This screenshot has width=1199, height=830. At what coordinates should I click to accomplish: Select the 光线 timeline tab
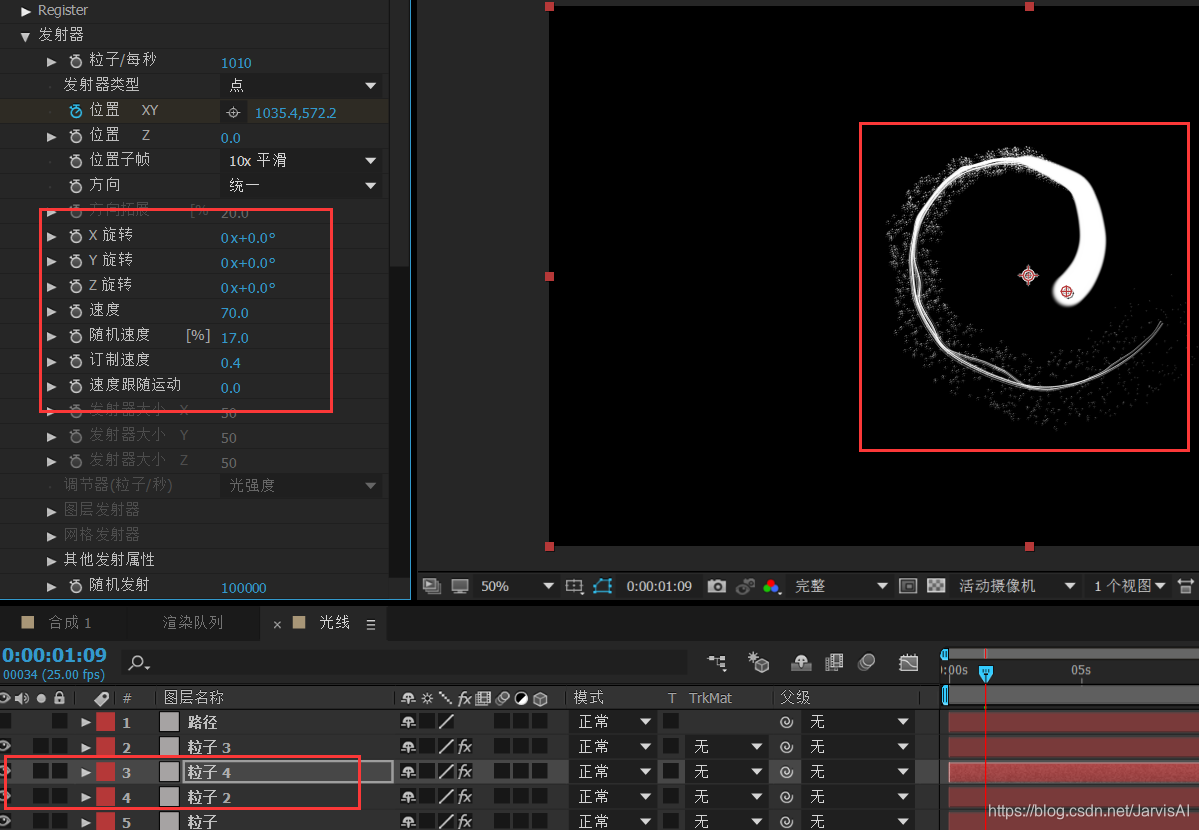pyautogui.click(x=334, y=623)
